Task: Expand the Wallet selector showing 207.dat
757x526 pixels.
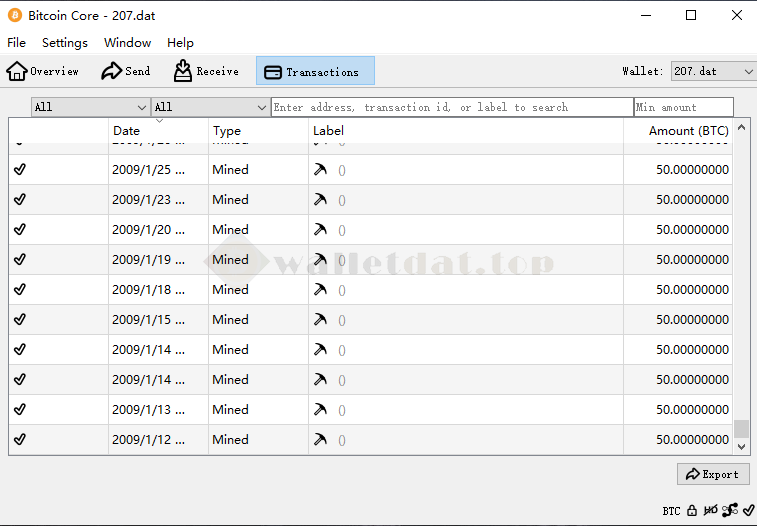Action: [713, 71]
